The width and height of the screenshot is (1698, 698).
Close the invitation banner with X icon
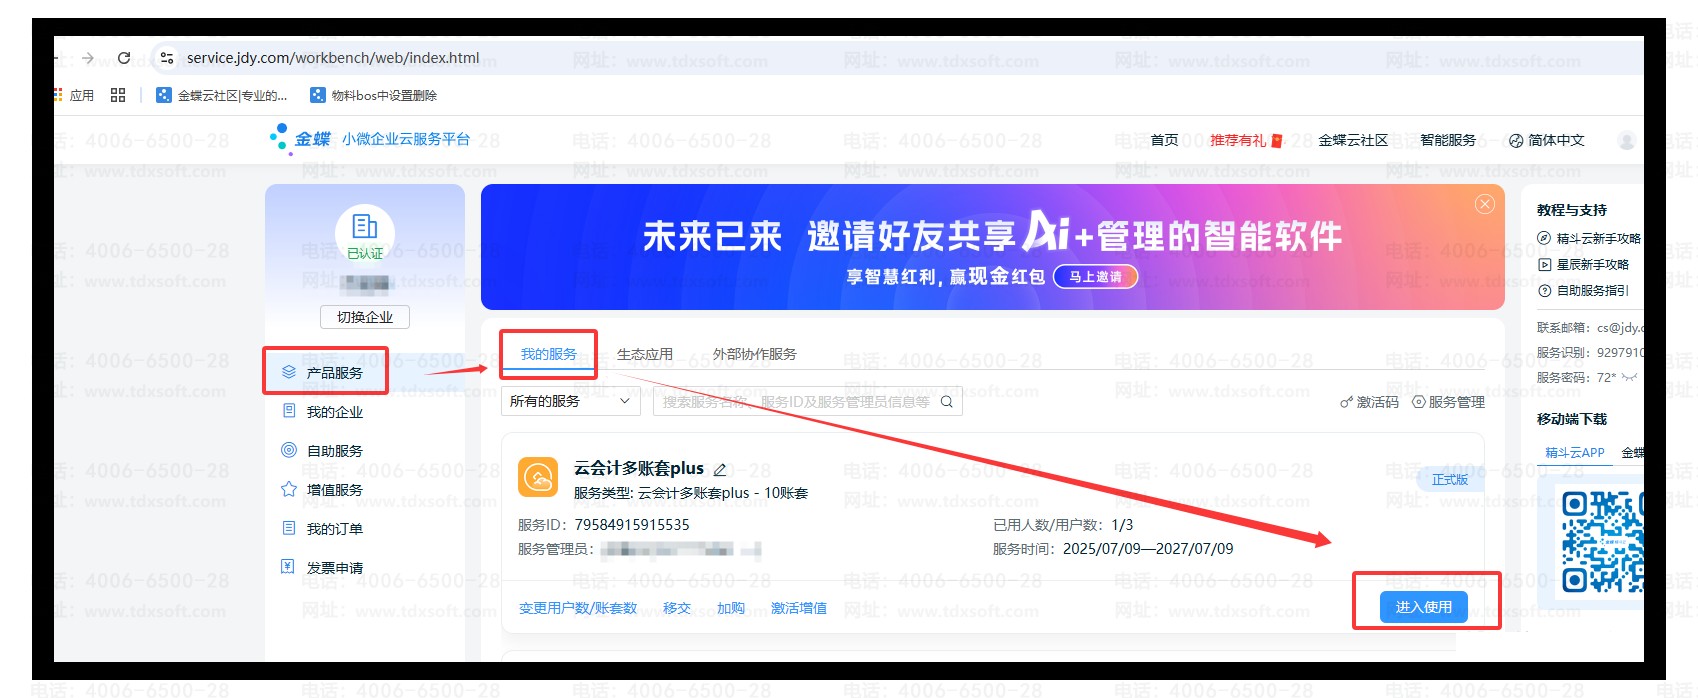click(x=1485, y=204)
